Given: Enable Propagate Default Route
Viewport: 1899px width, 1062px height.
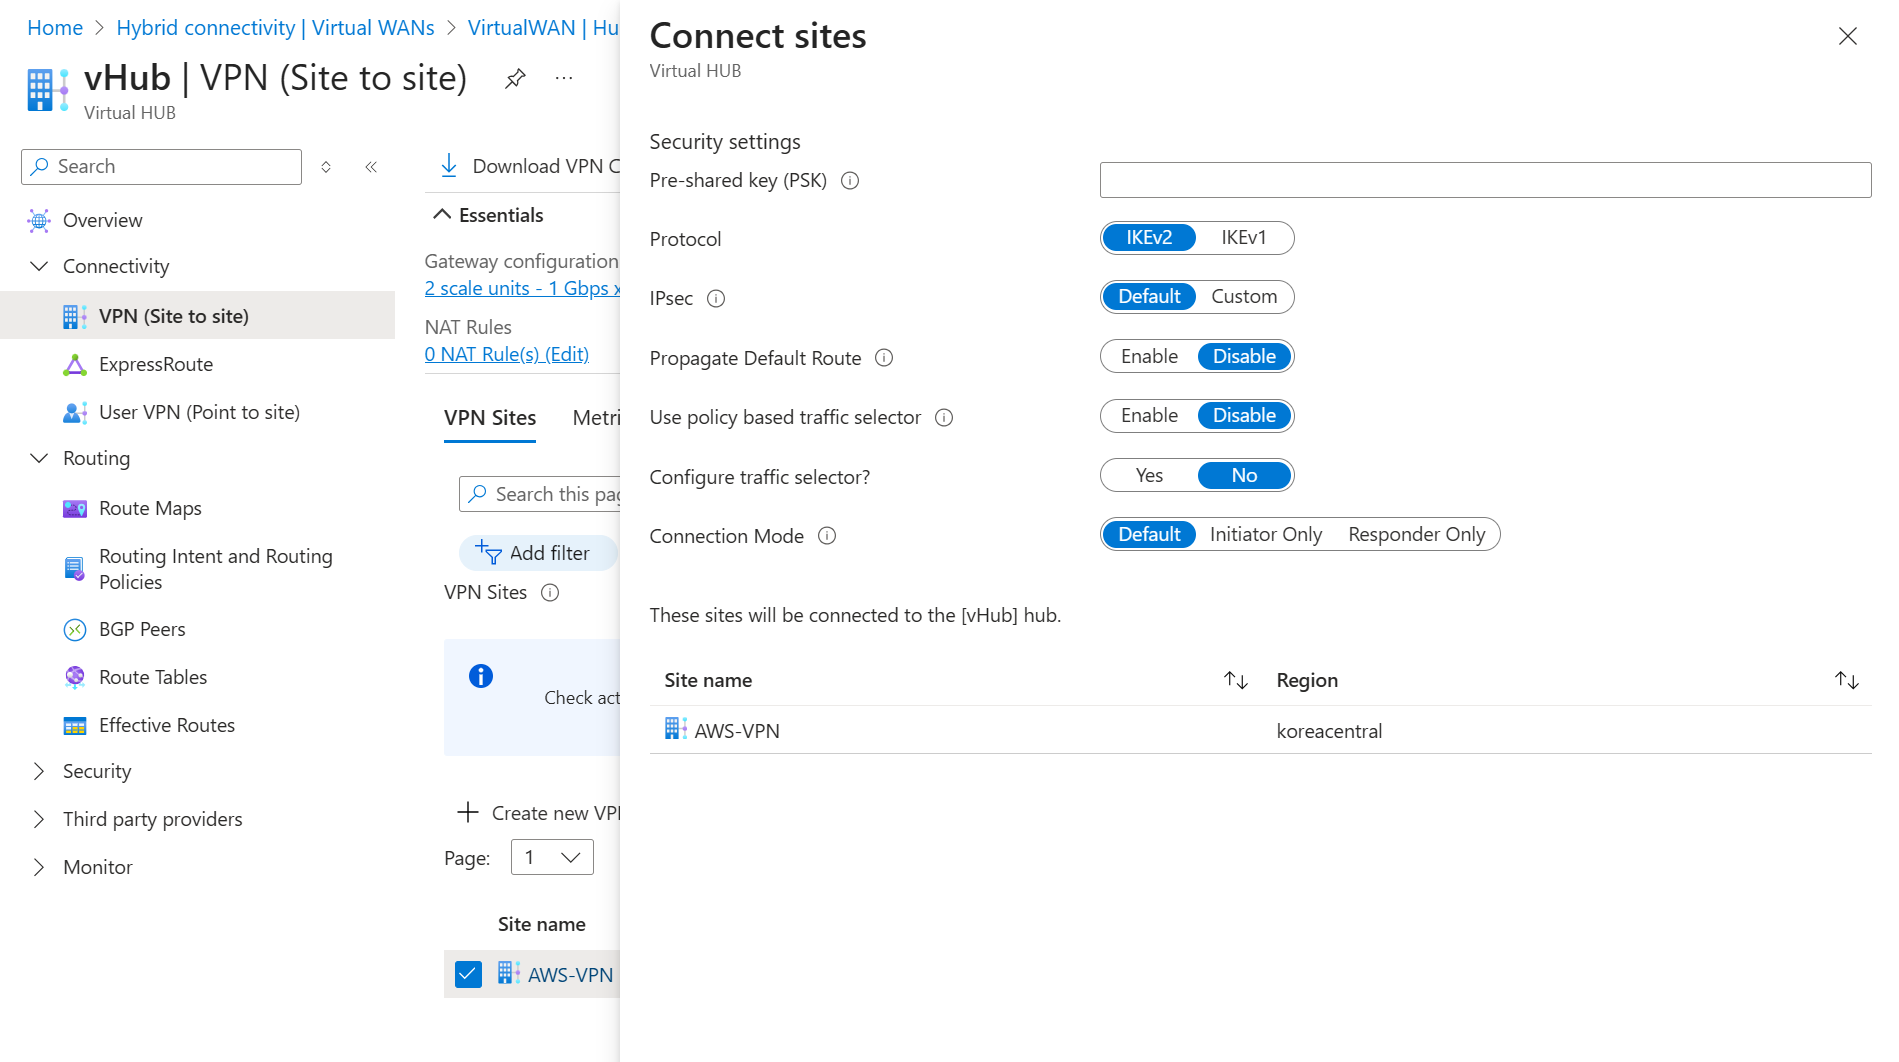Looking at the screenshot, I should click(x=1149, y=357).
